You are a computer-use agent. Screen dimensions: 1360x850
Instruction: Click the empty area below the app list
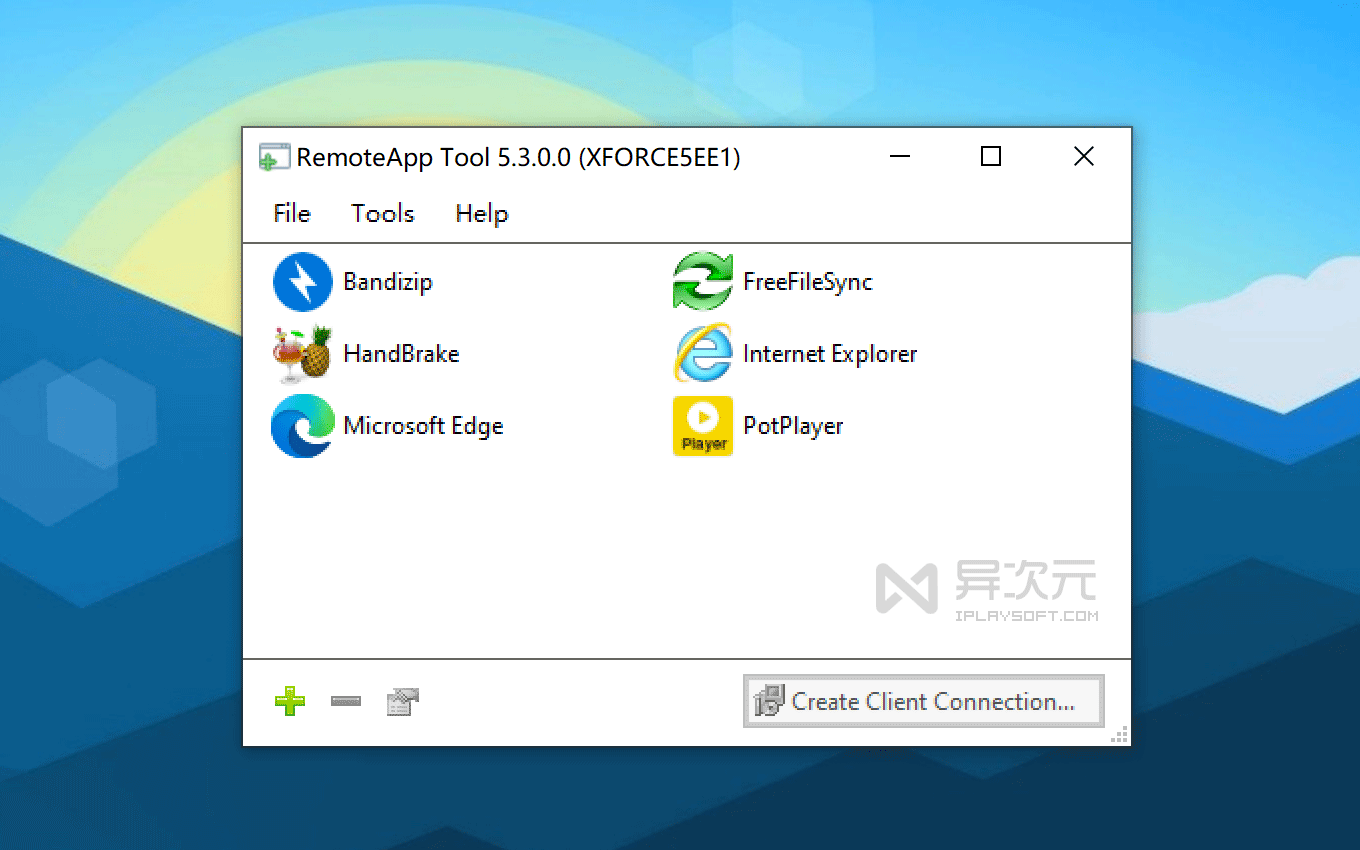[600, 550]
